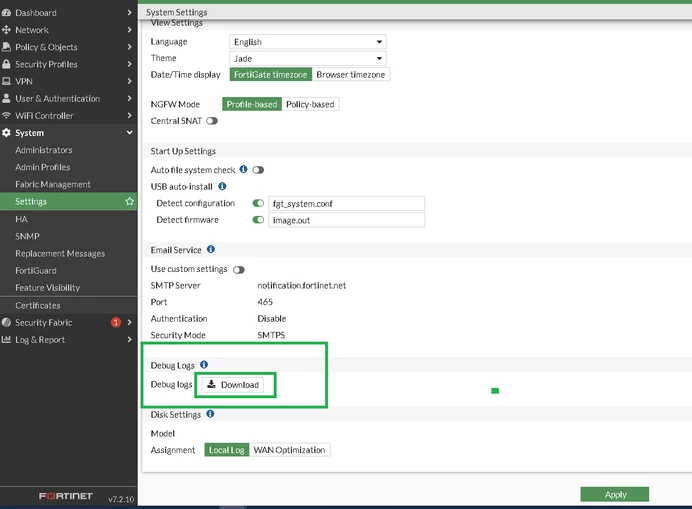692x509 pixels.
Task: Click the Email Service info icon
Action: click(211, 249)
